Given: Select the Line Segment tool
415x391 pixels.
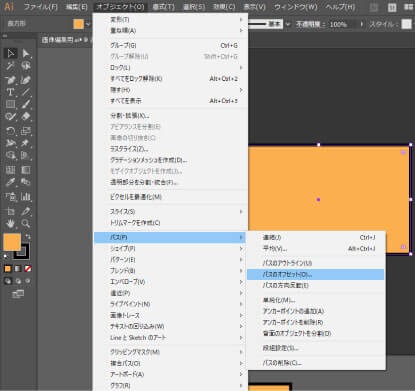Looking at the screenshot, I should pyautogui.click(x=26, y=92).
